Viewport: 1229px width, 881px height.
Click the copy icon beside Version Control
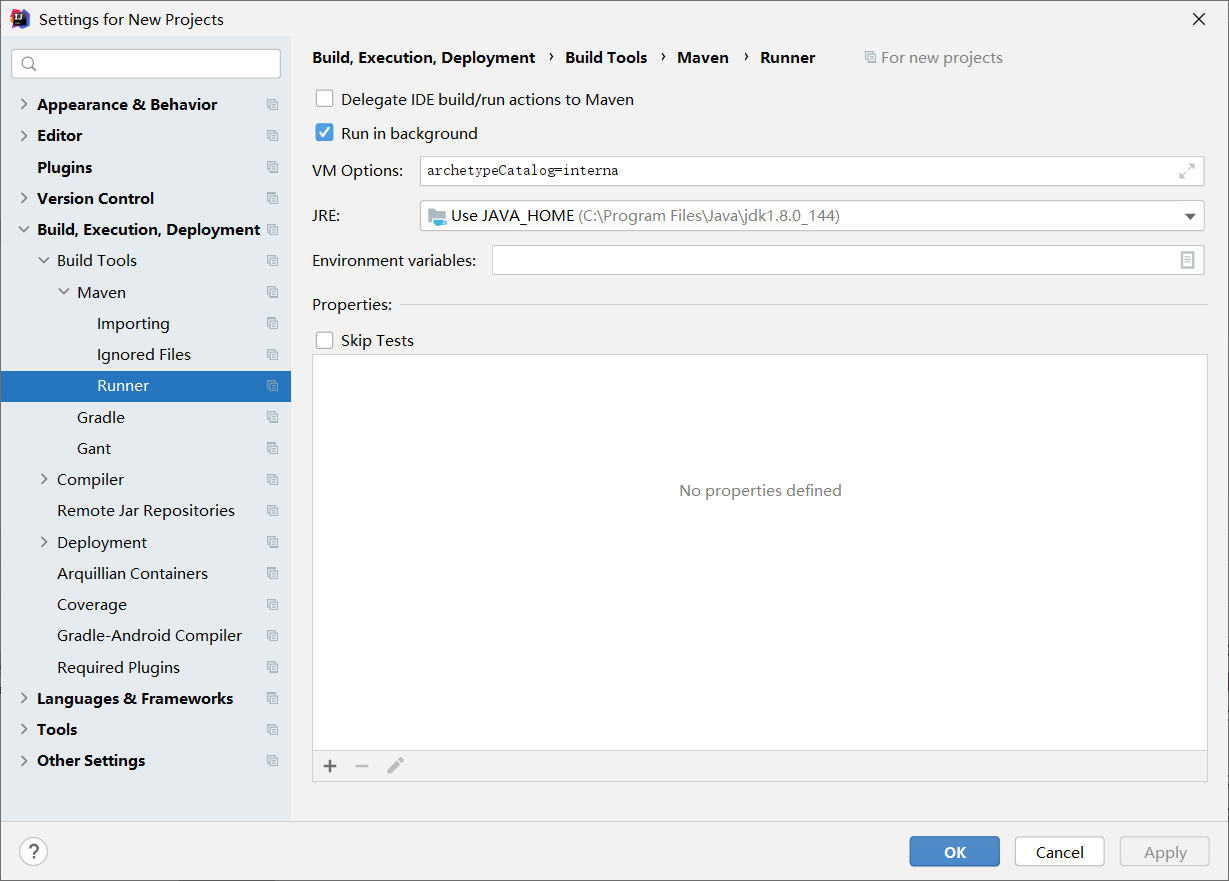272,198
